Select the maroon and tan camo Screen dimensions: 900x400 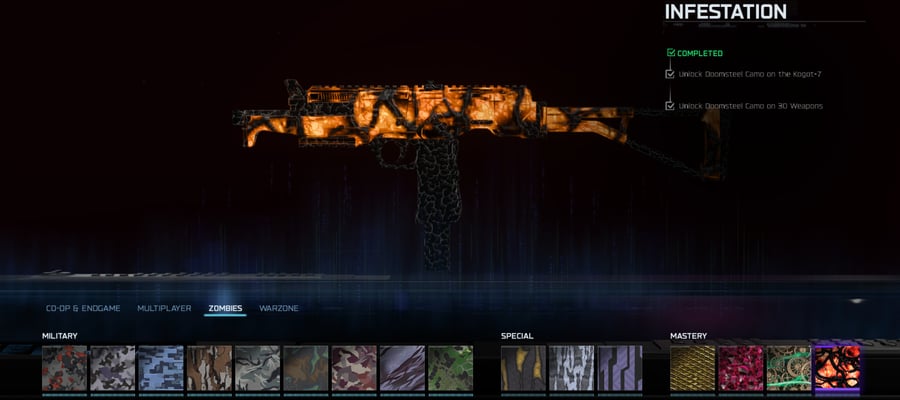point(354,368)
